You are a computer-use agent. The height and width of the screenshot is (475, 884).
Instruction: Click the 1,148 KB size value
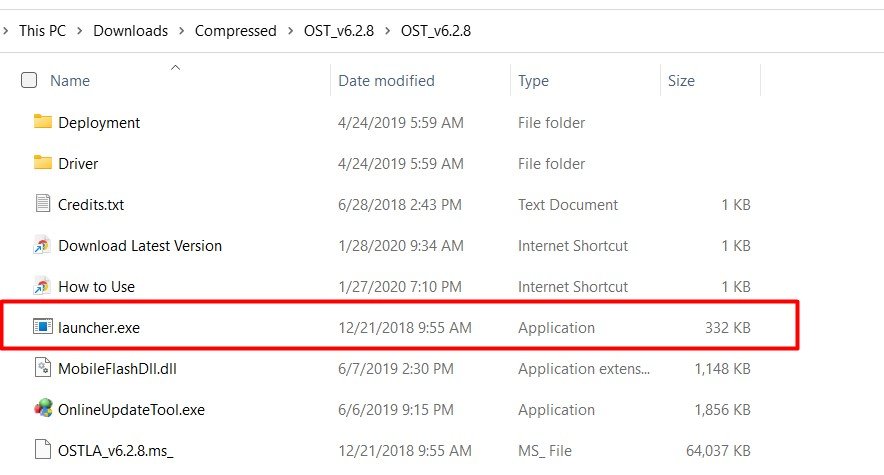(x=722, y=369)
